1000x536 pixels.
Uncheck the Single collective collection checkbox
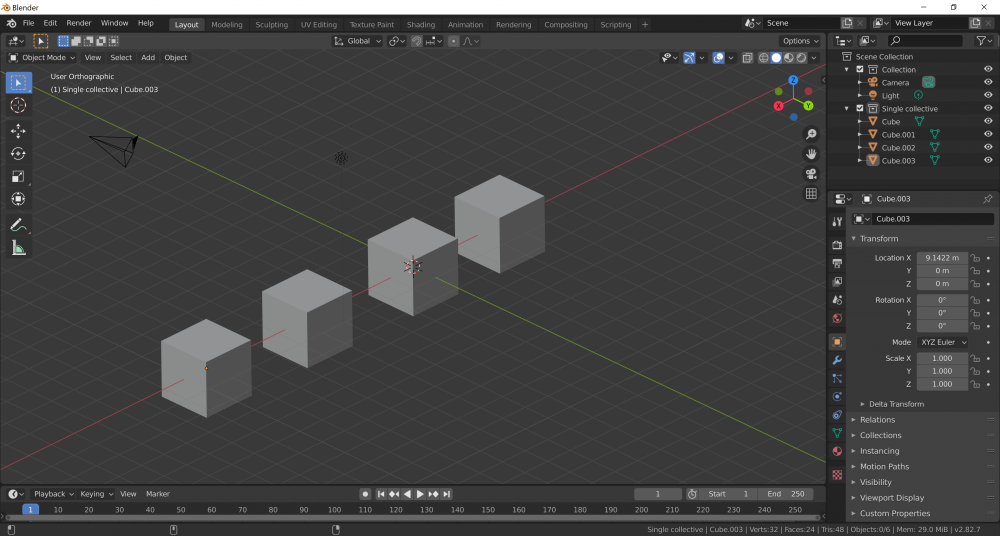(x=858, y=108)
